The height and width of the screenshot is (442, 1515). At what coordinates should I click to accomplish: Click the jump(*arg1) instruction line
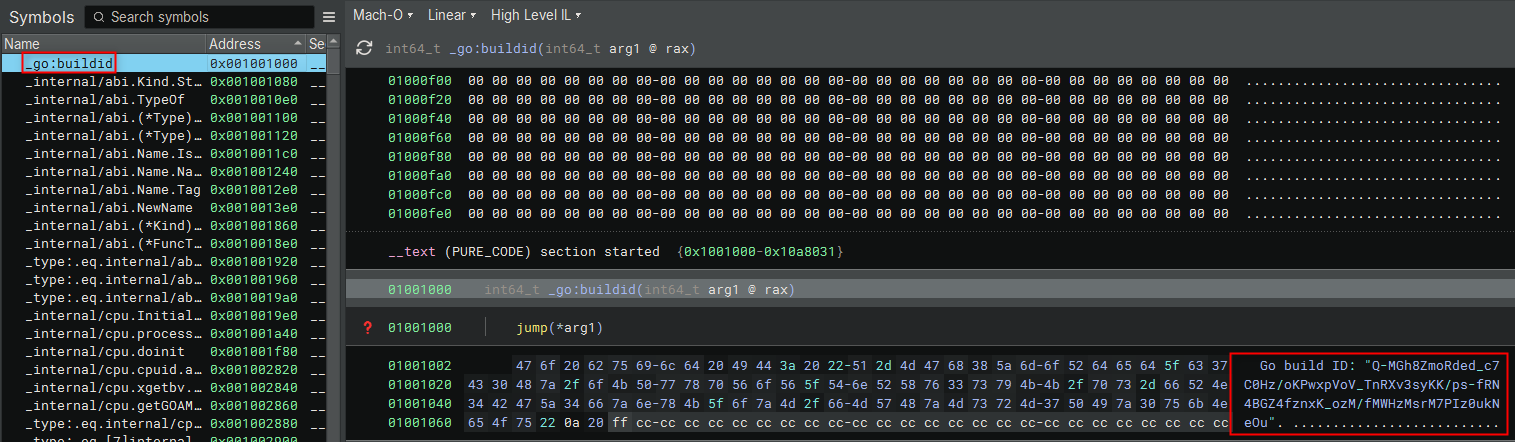(x=559, y=327)
